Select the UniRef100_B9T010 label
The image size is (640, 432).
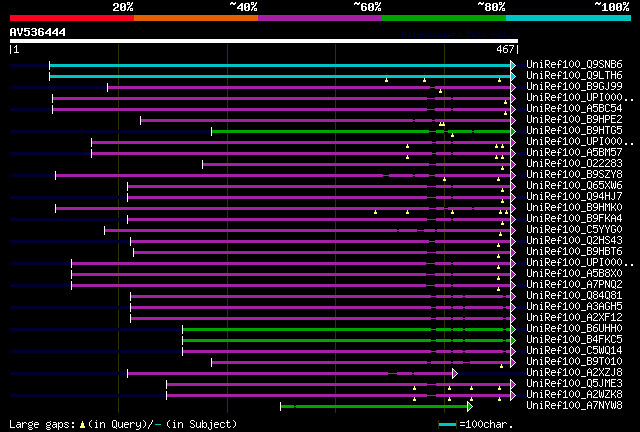[x=574, y=362]
